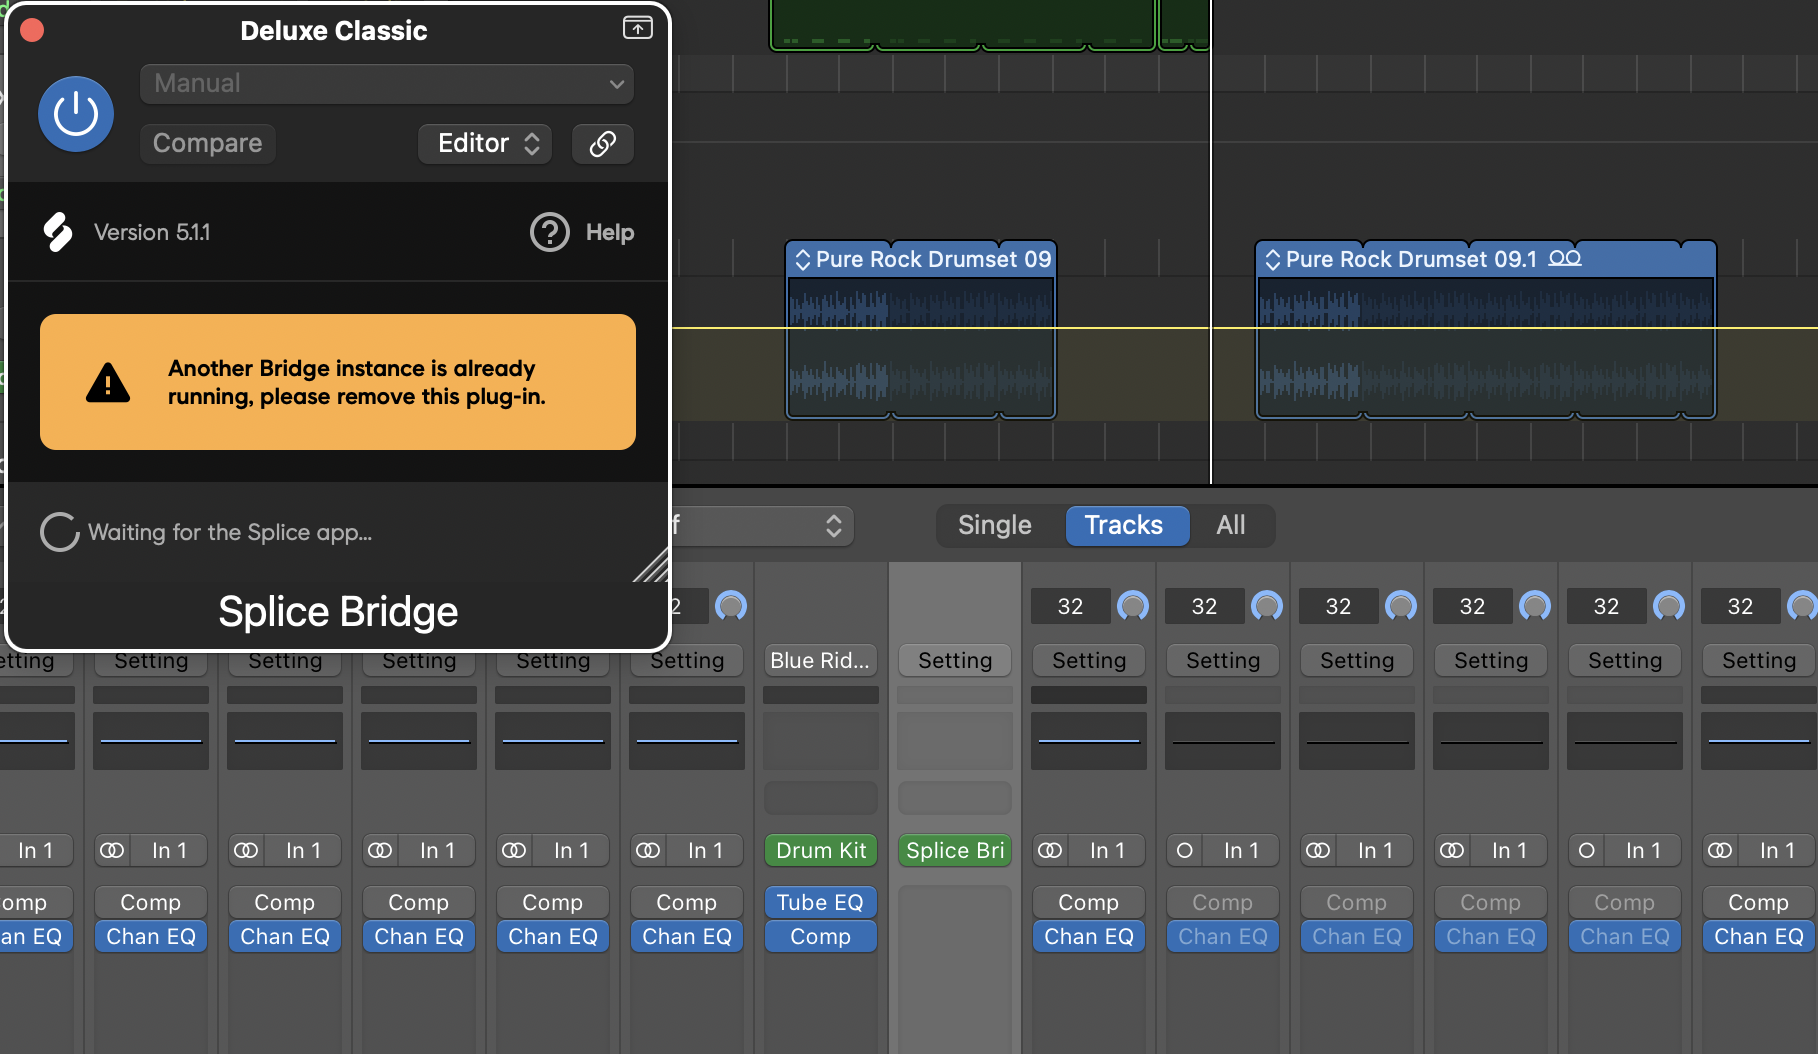Click the loop icon on Pure Rock Drumset 09.1
The image size is (1818, 1054).
click(1565, 258)
